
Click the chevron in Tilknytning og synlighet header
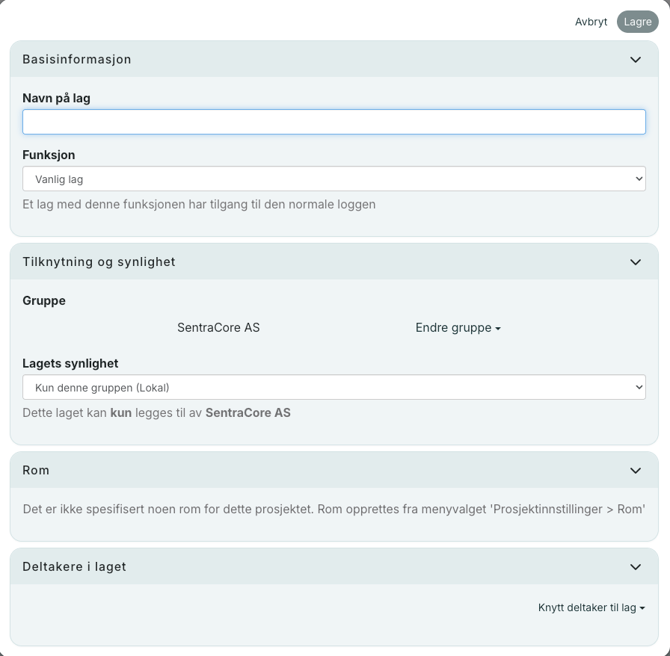(635, 262)
